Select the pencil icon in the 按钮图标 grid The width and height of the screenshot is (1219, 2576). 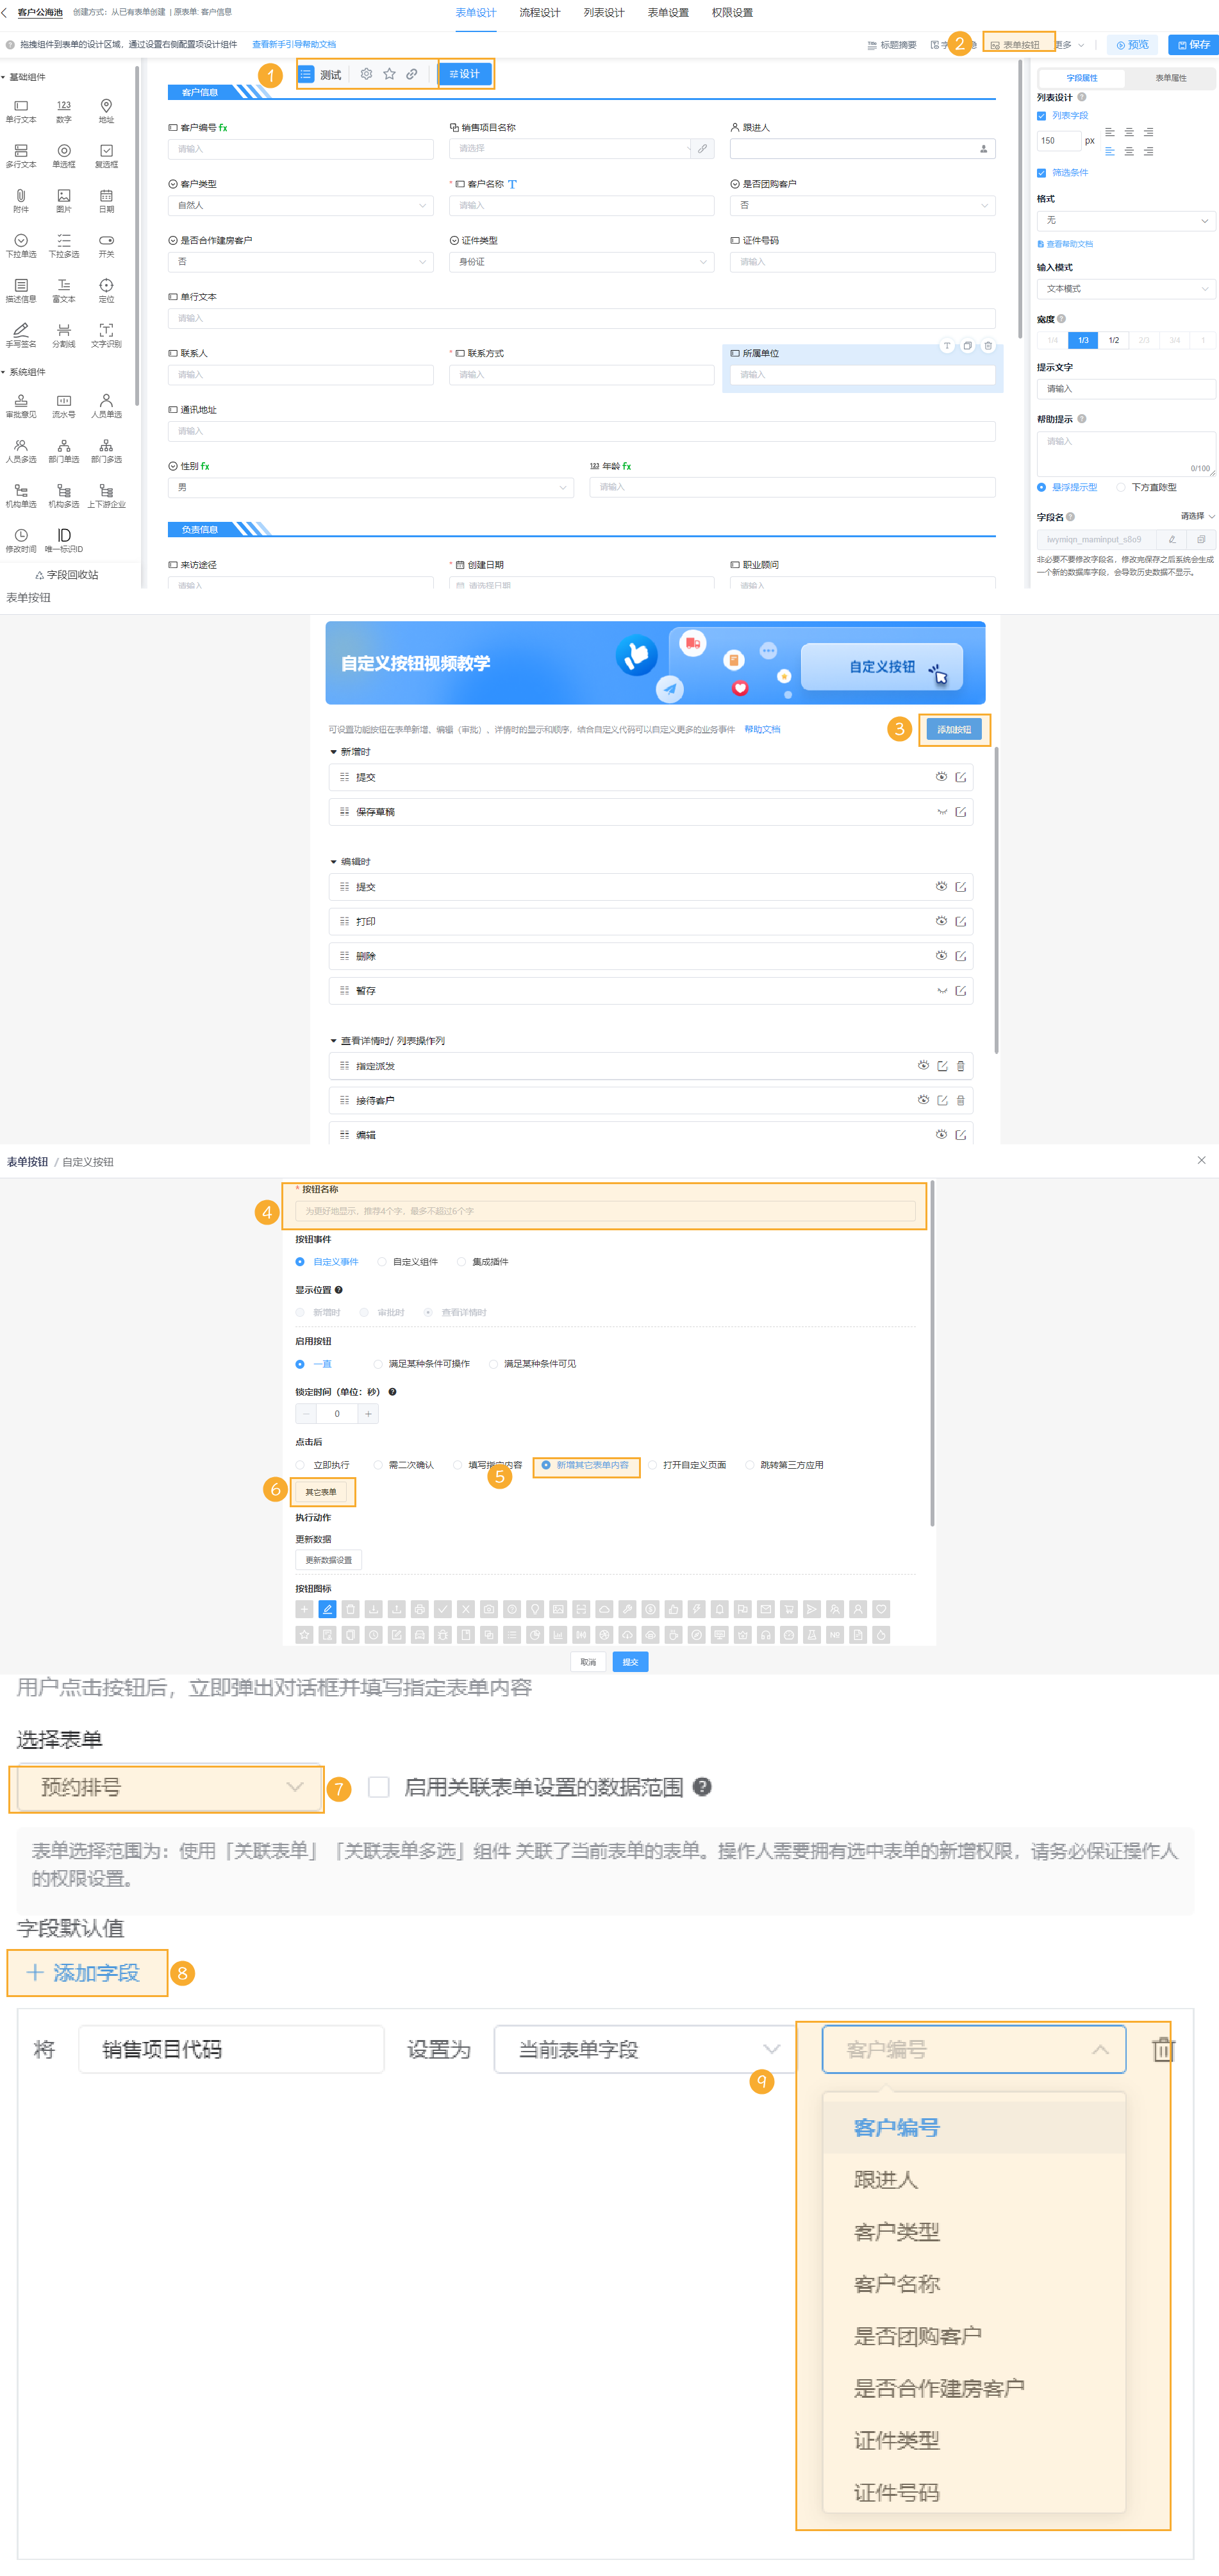click(327, 1609)
